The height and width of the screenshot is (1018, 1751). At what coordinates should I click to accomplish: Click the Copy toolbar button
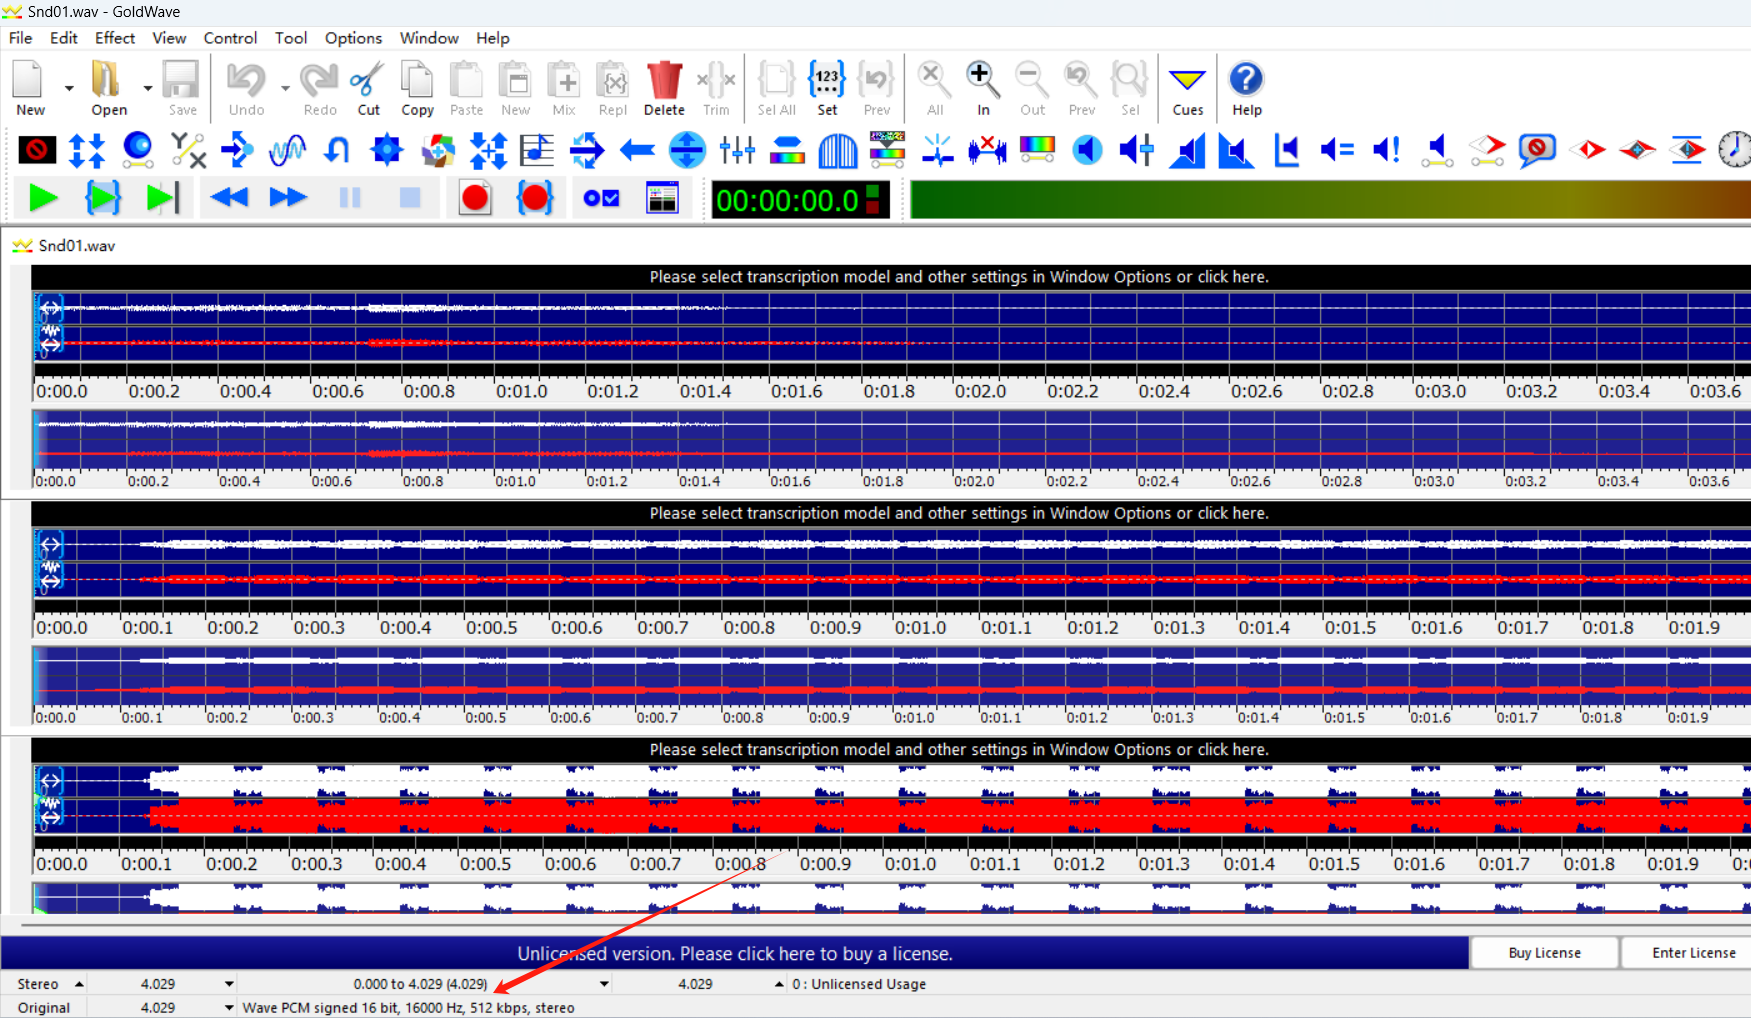(417, 88)
